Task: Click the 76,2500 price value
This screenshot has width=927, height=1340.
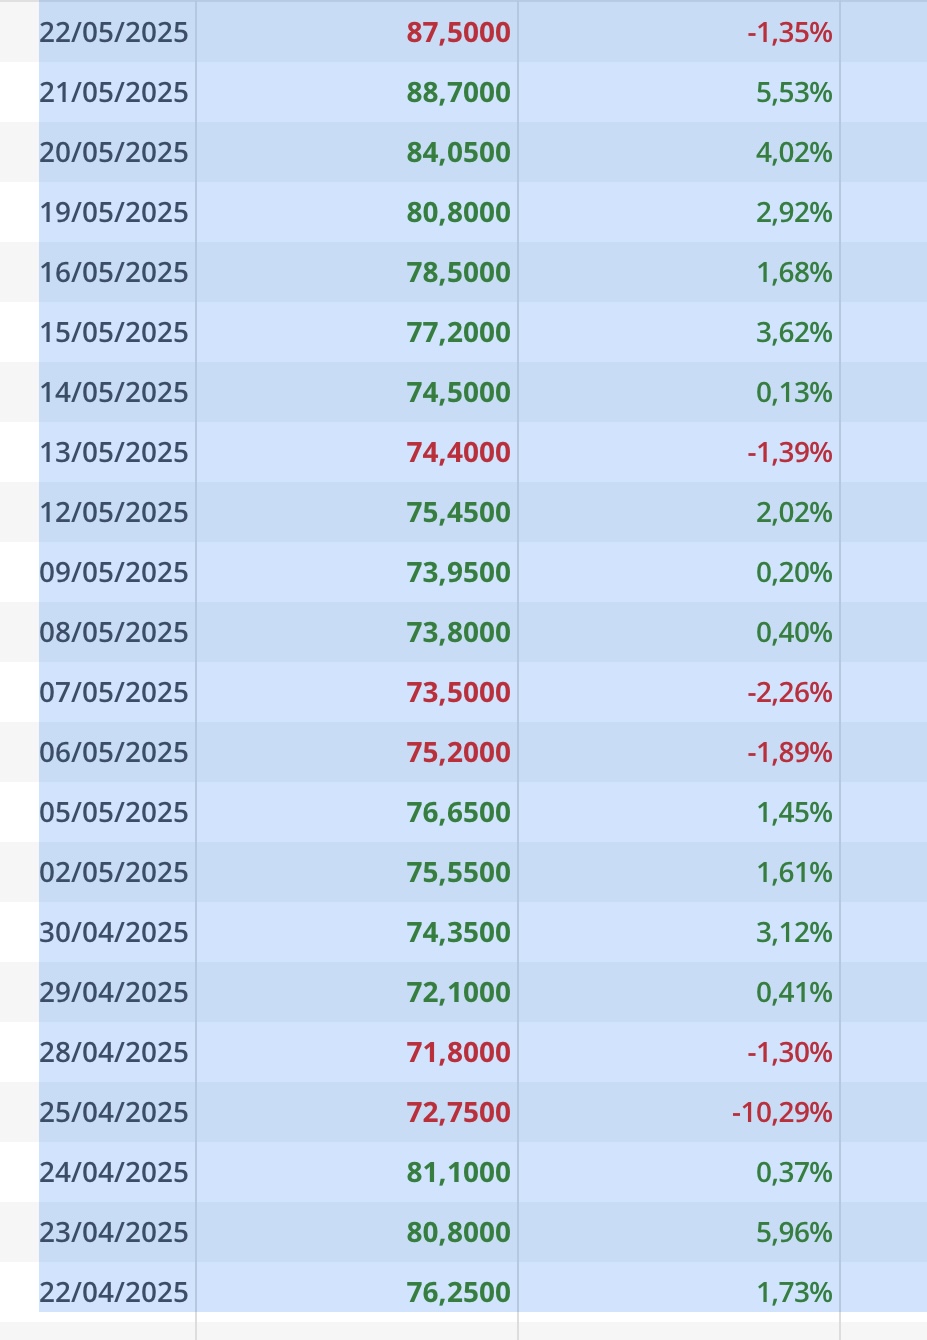Action: point(459,1293)
